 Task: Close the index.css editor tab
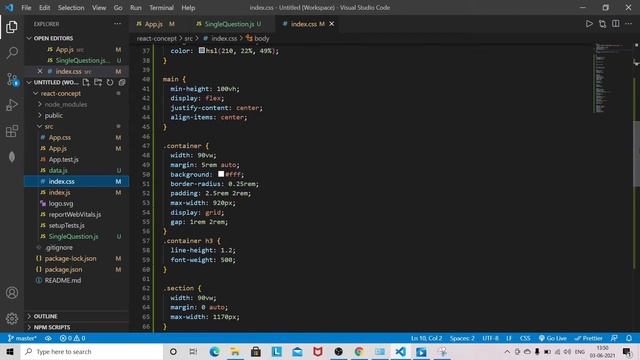[x=332, y=24]
